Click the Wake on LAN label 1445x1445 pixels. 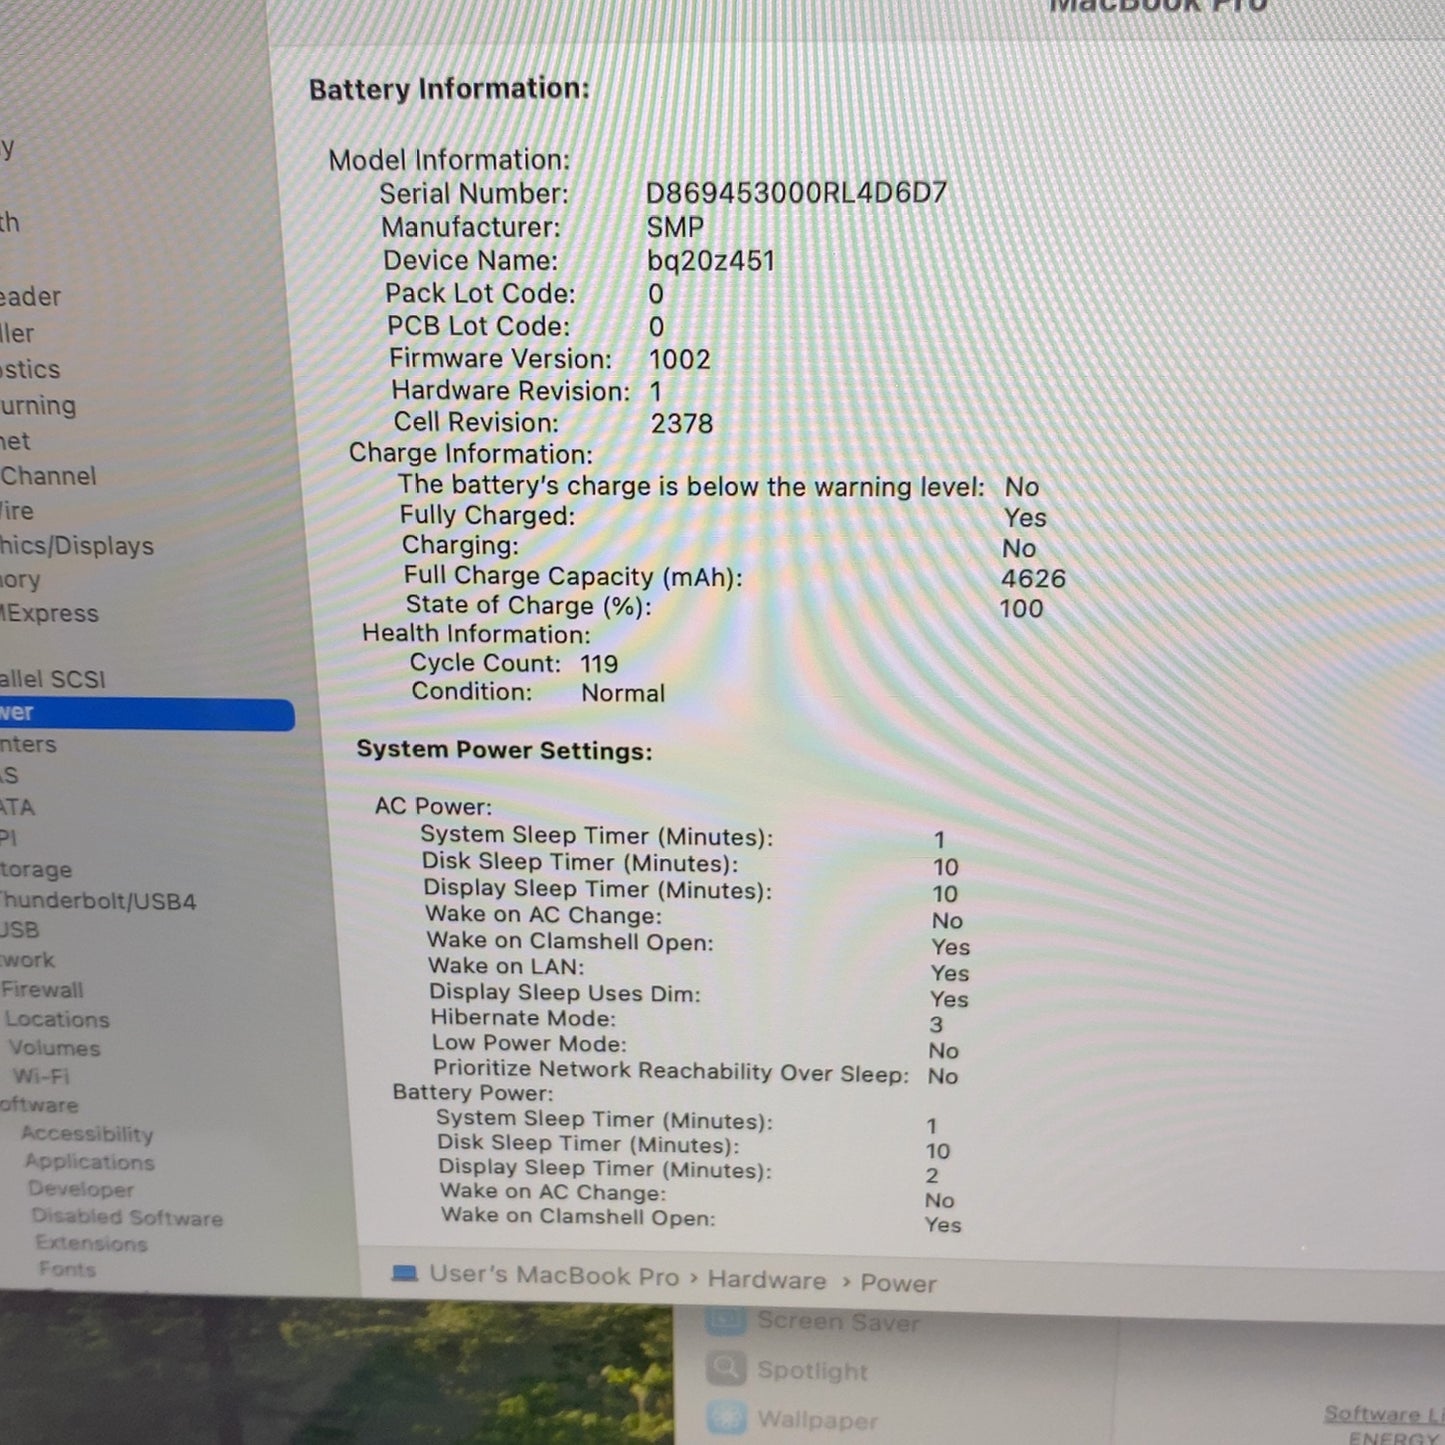[506, 966]
